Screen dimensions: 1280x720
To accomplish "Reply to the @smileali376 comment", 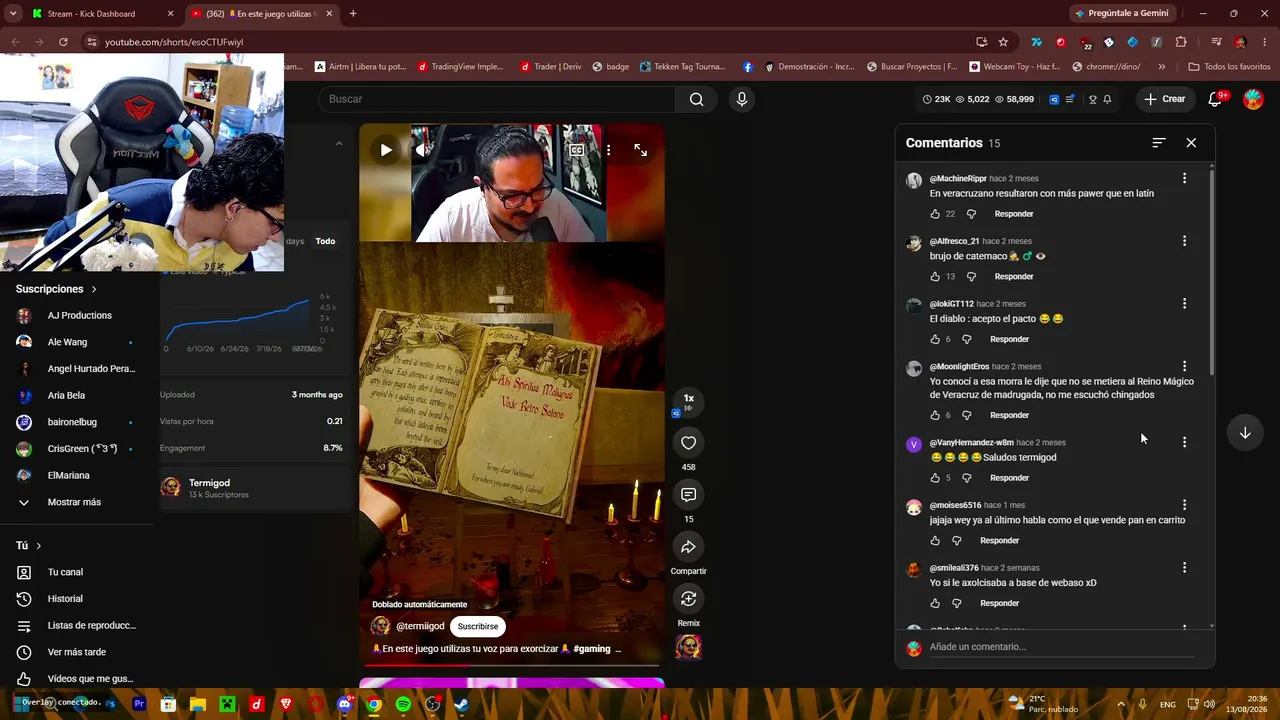I will coord(999,604).
